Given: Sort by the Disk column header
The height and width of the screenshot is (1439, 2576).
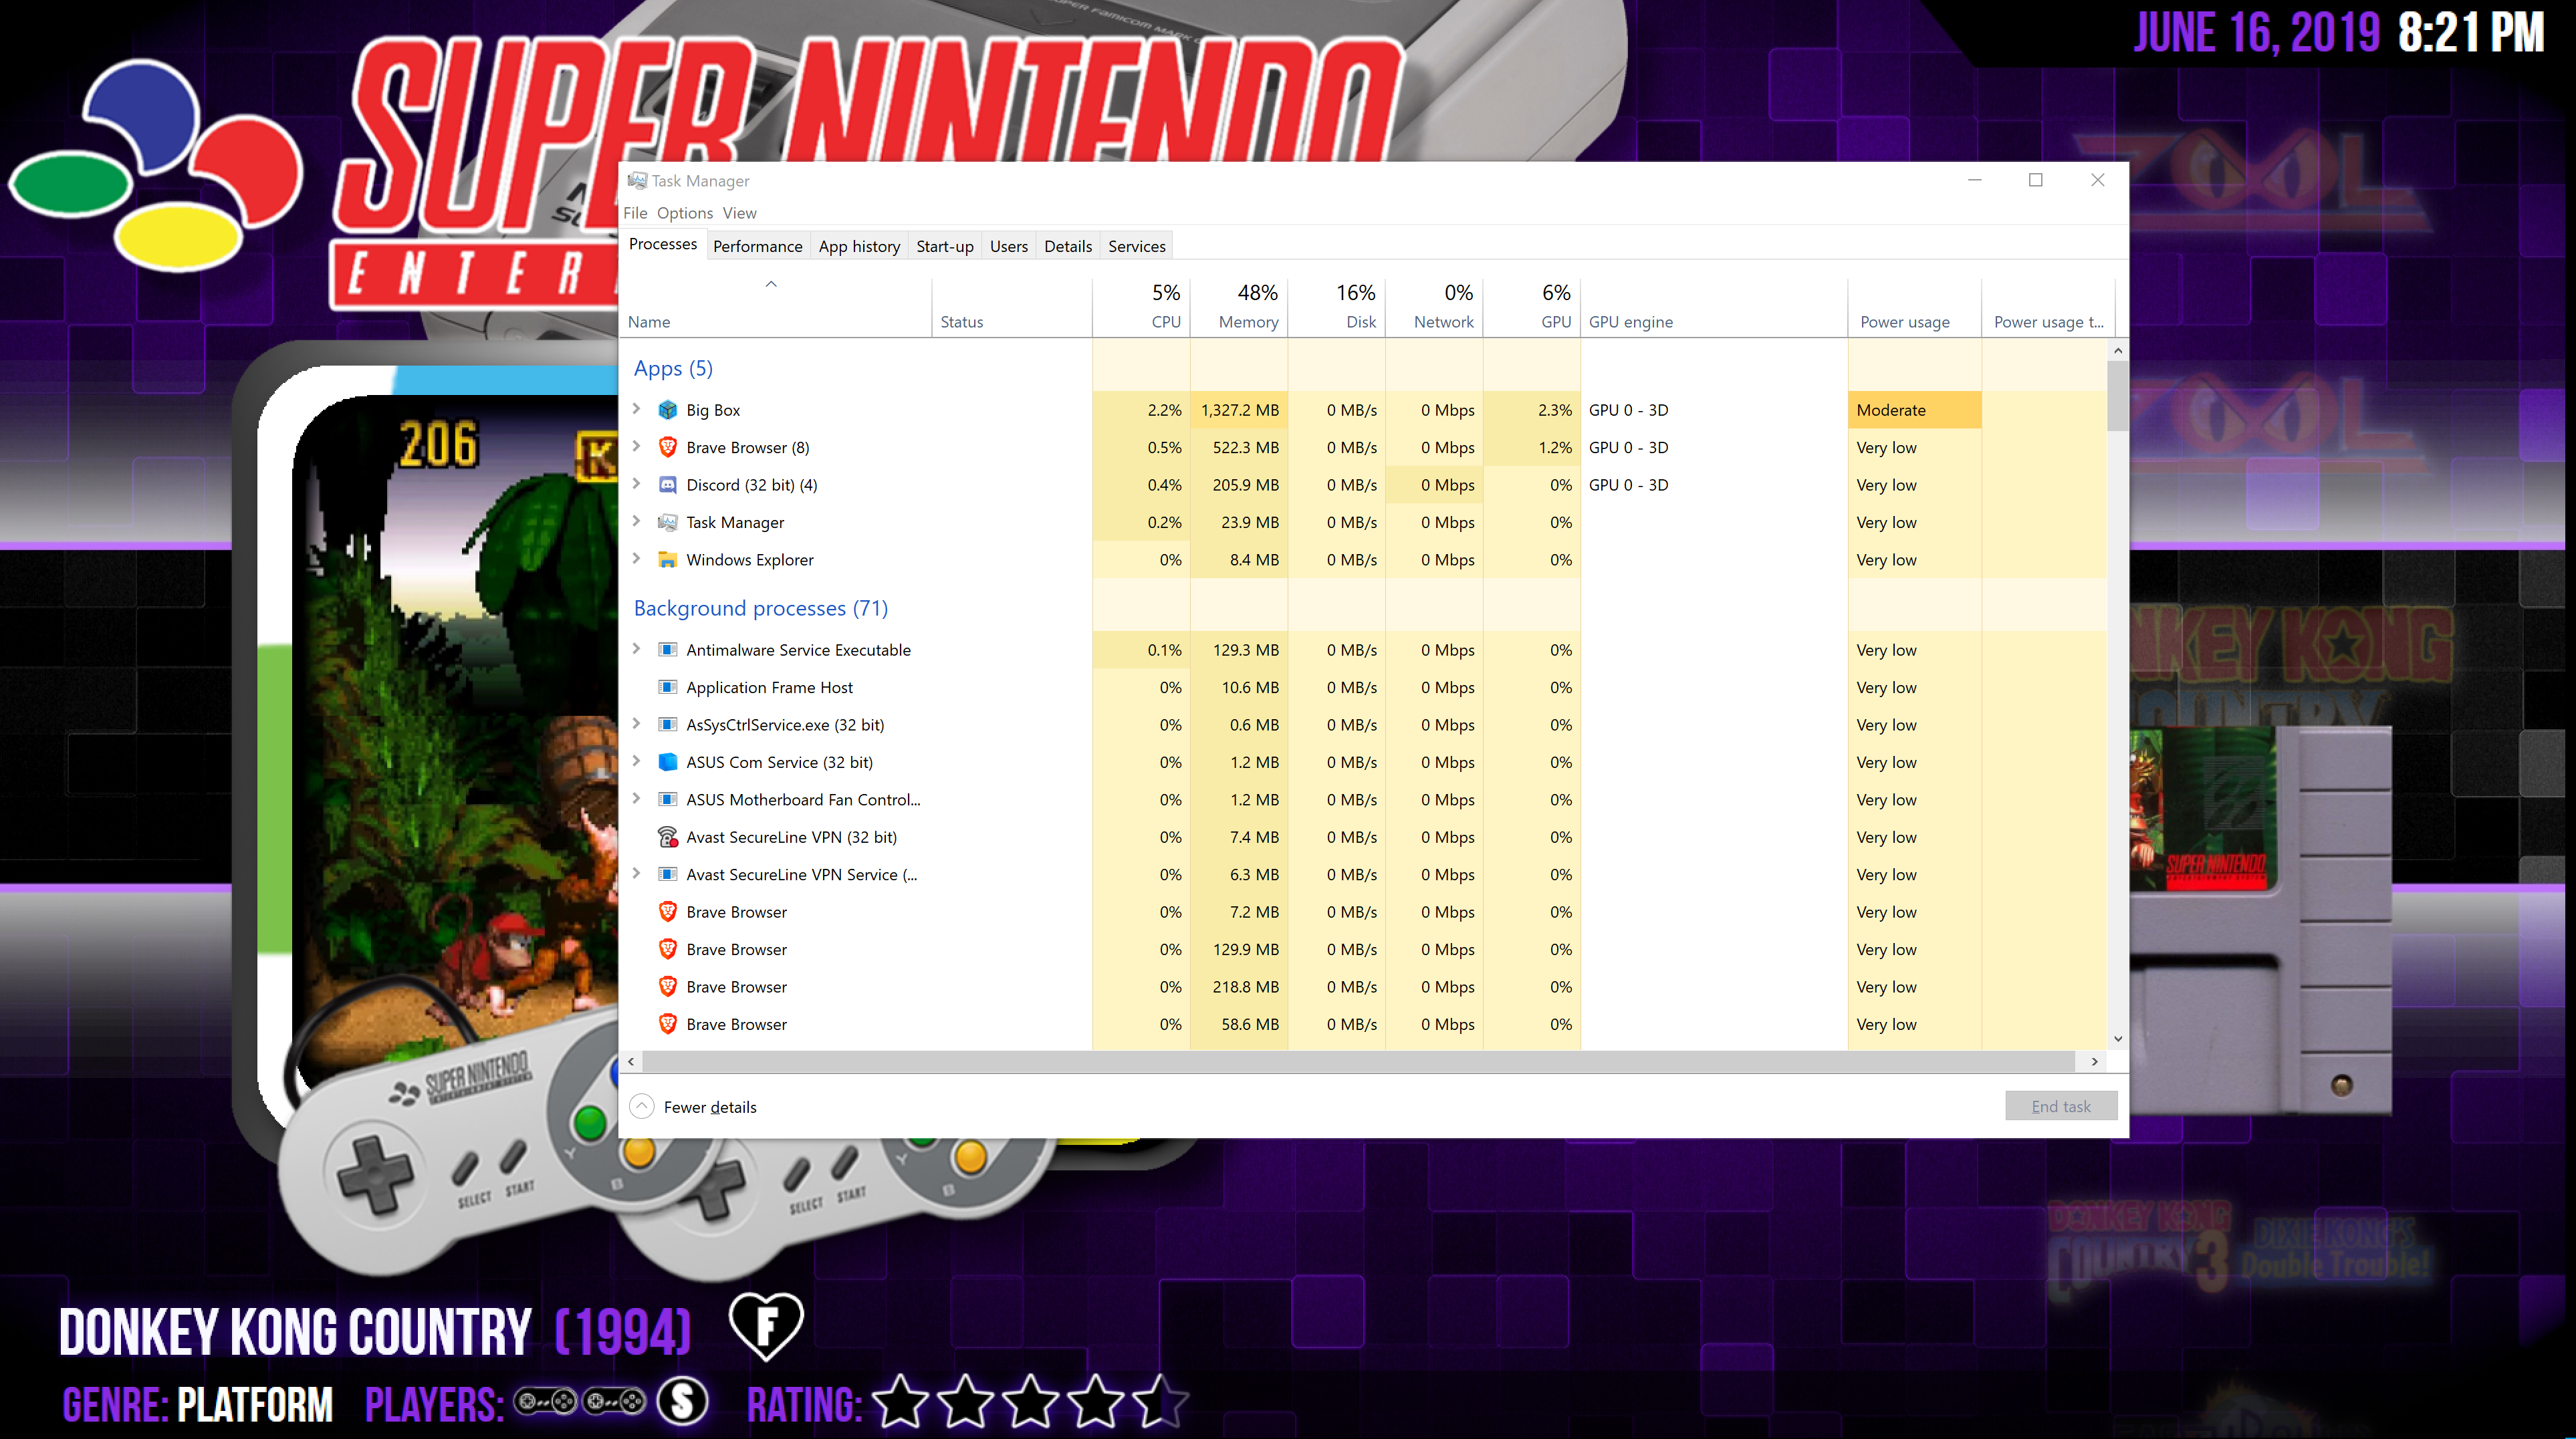Looking at the screenshot, I should (1336, 307).
